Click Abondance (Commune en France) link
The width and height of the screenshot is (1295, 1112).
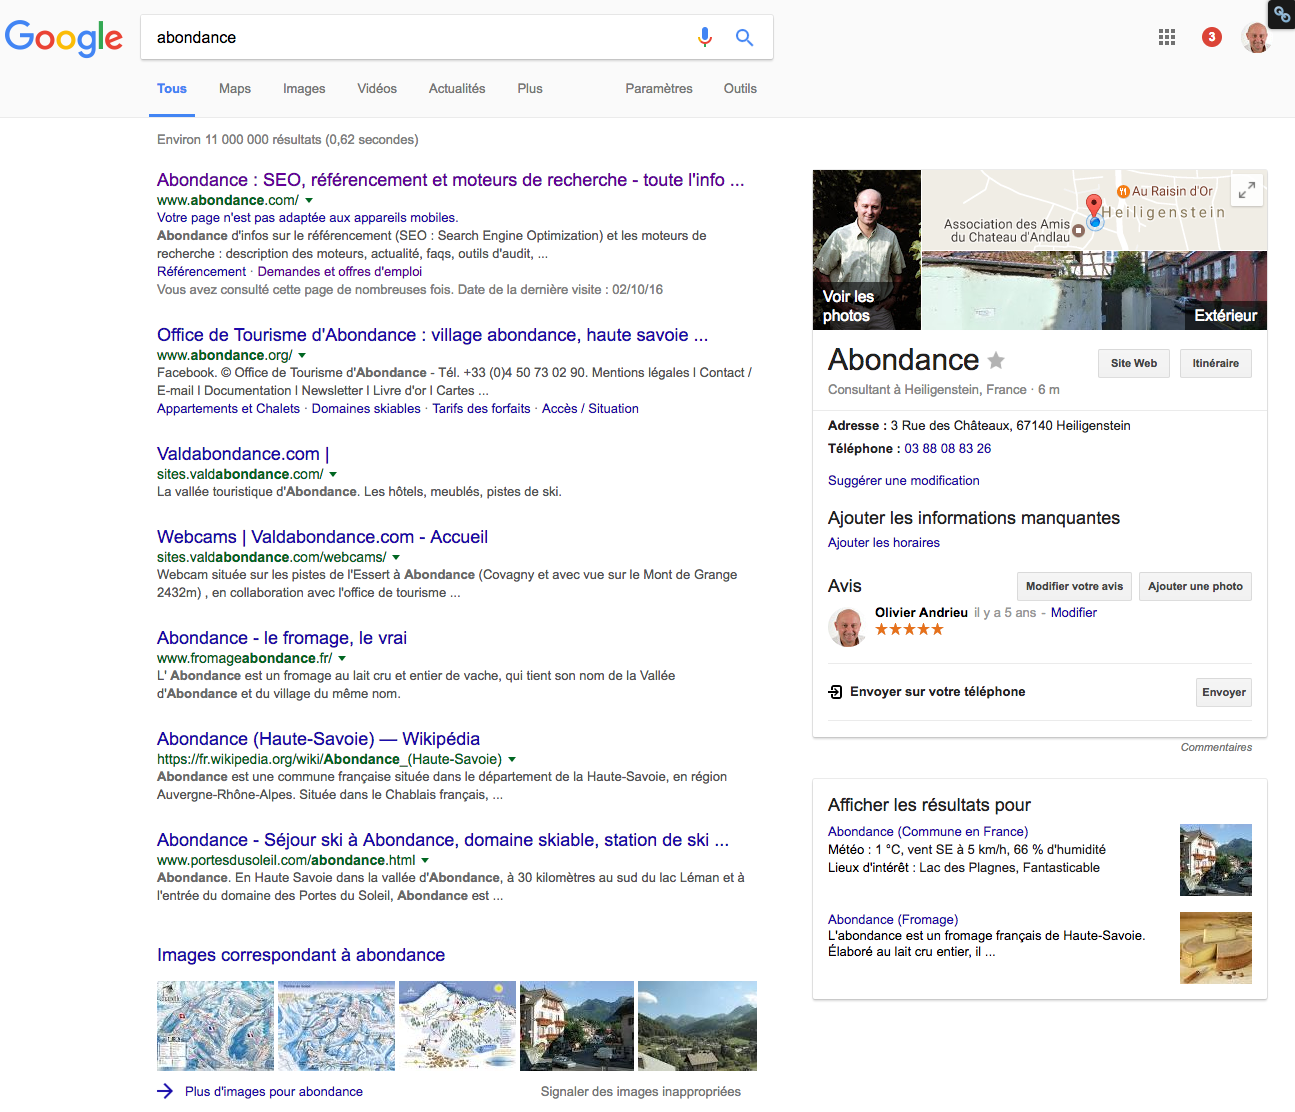click(928, 832)
